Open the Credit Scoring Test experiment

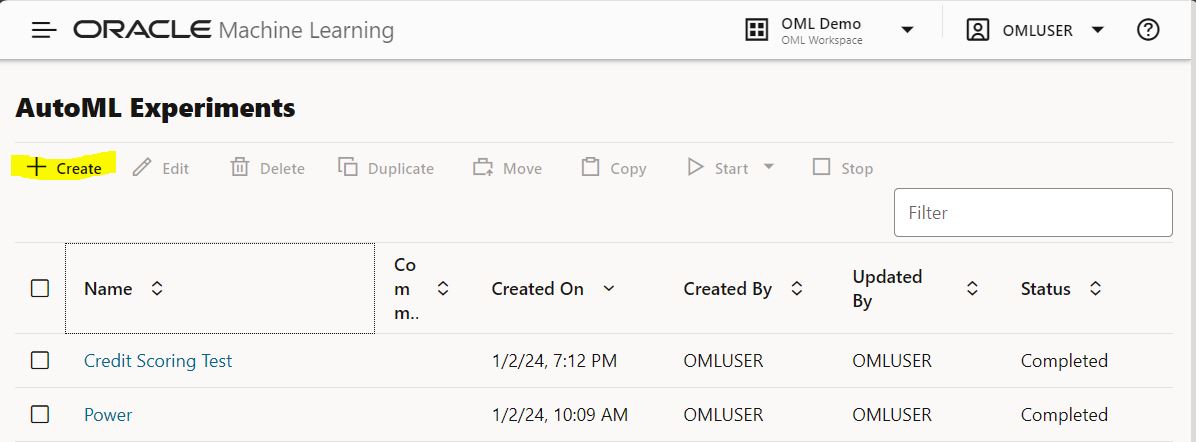point(158,361)
